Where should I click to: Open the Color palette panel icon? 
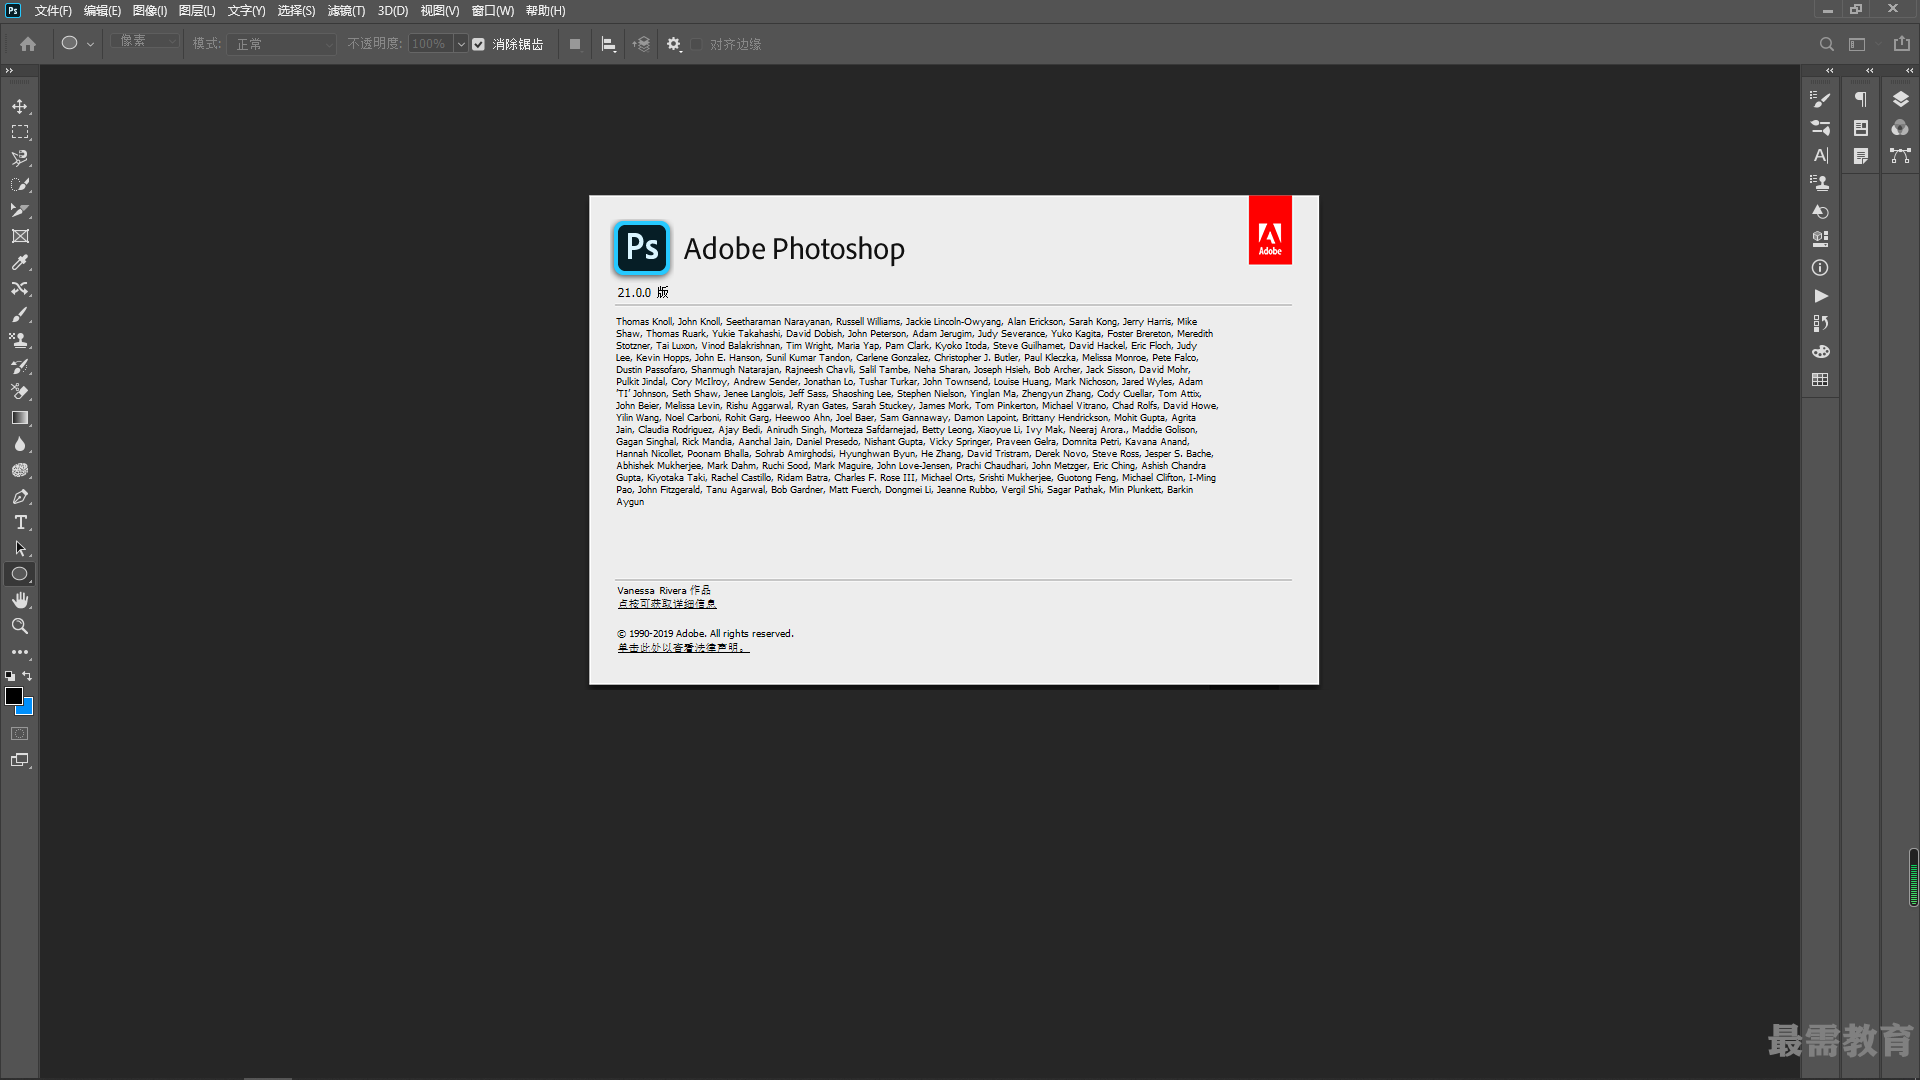[x=1820, y=352]
